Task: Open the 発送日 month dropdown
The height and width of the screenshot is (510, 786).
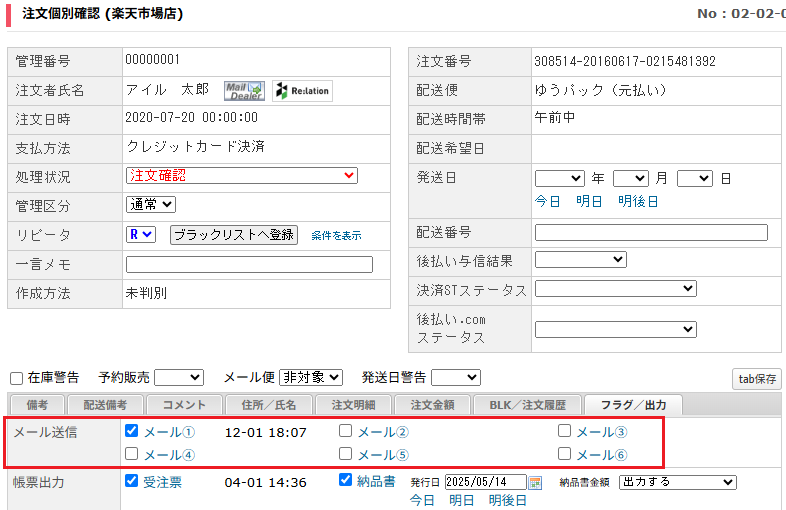Action: pyautogui.click(x=631, y=179)
